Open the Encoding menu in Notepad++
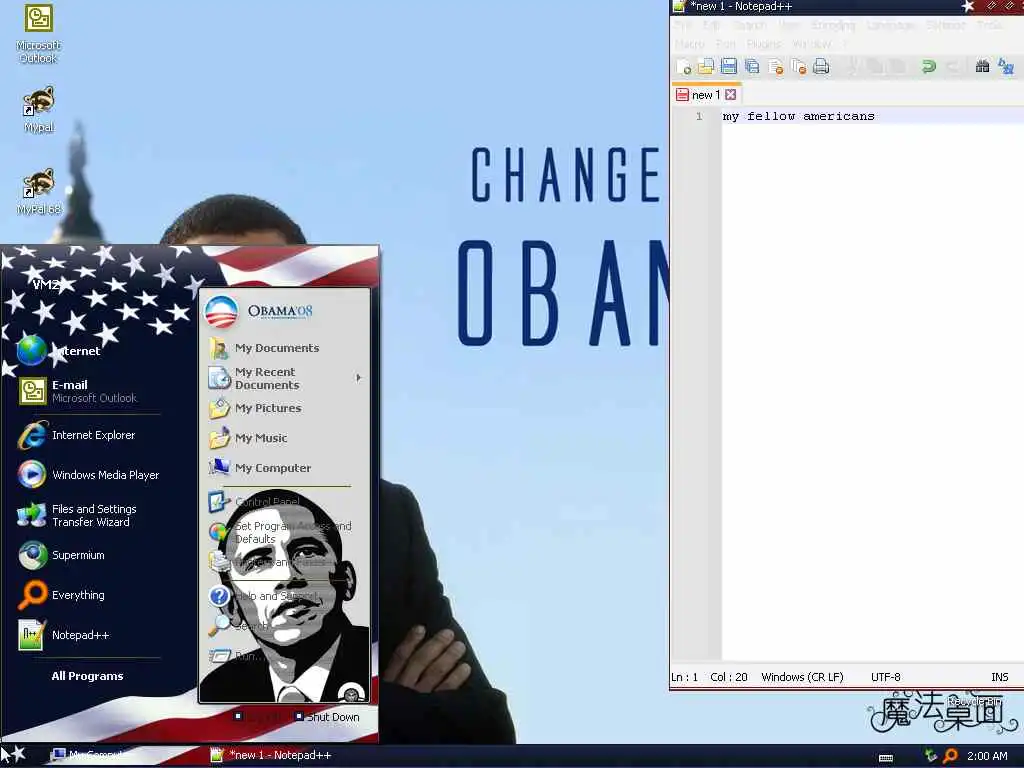This screenshot has height=768, width=1024. pyautogui.click(x=833, y=25)
